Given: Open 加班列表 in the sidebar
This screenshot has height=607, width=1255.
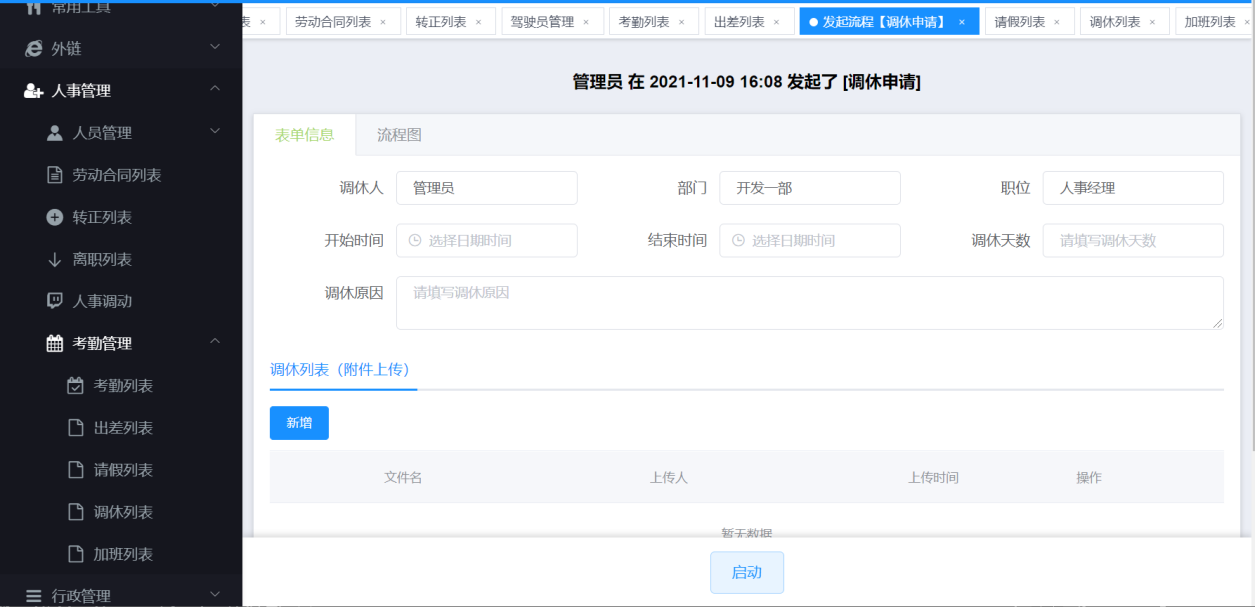Looking at the screenshot, I should pyautogui.click(x=121, y=554).
